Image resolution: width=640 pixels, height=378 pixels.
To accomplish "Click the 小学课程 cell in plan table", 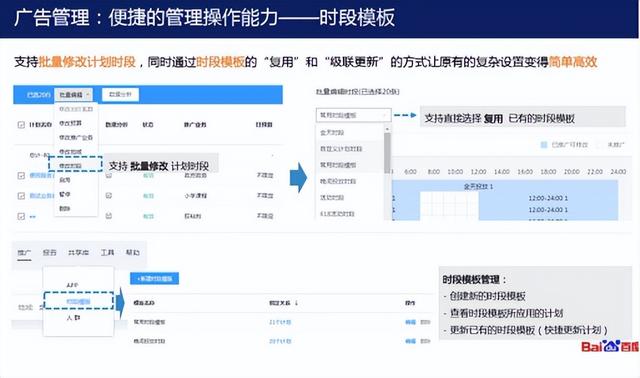I will [196, 196].
